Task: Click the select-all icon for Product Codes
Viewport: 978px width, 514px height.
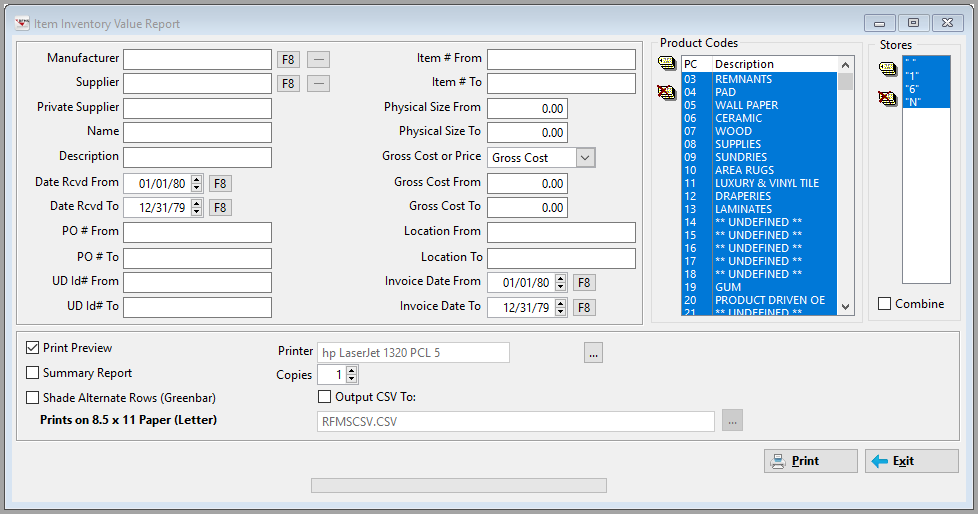Action: (667, 63)
